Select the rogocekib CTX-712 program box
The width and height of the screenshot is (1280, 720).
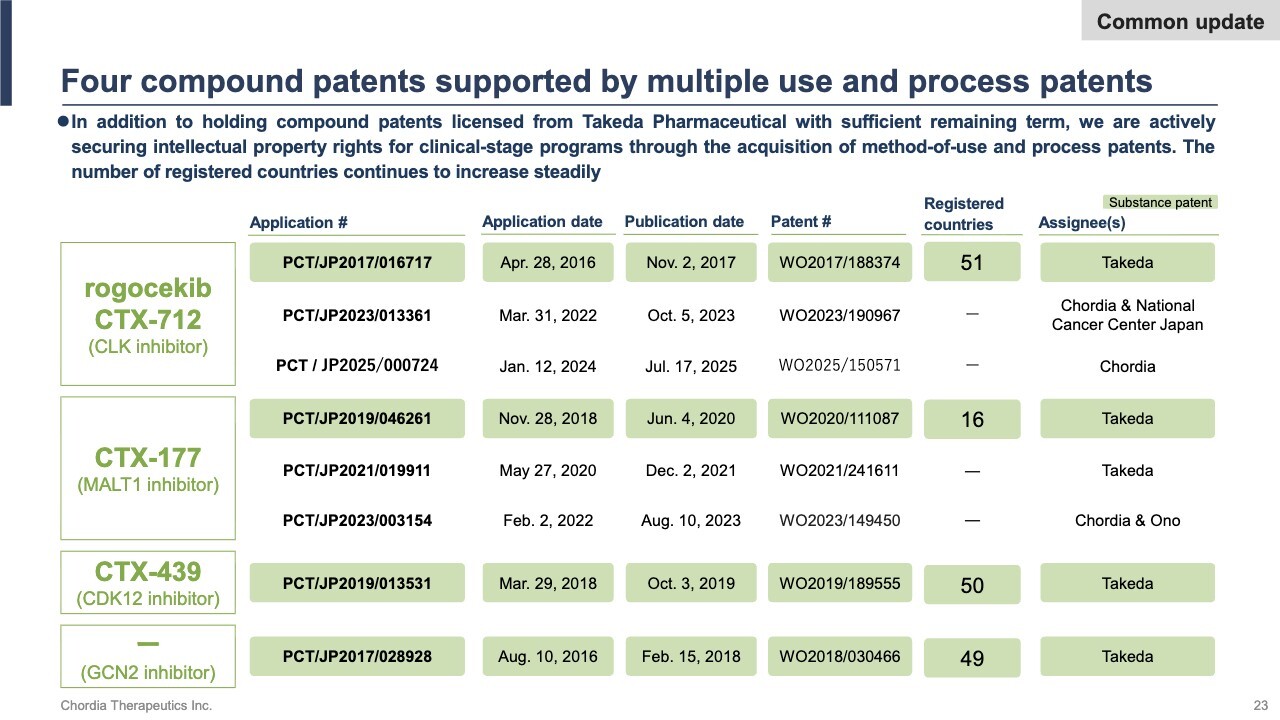[148, 313]
